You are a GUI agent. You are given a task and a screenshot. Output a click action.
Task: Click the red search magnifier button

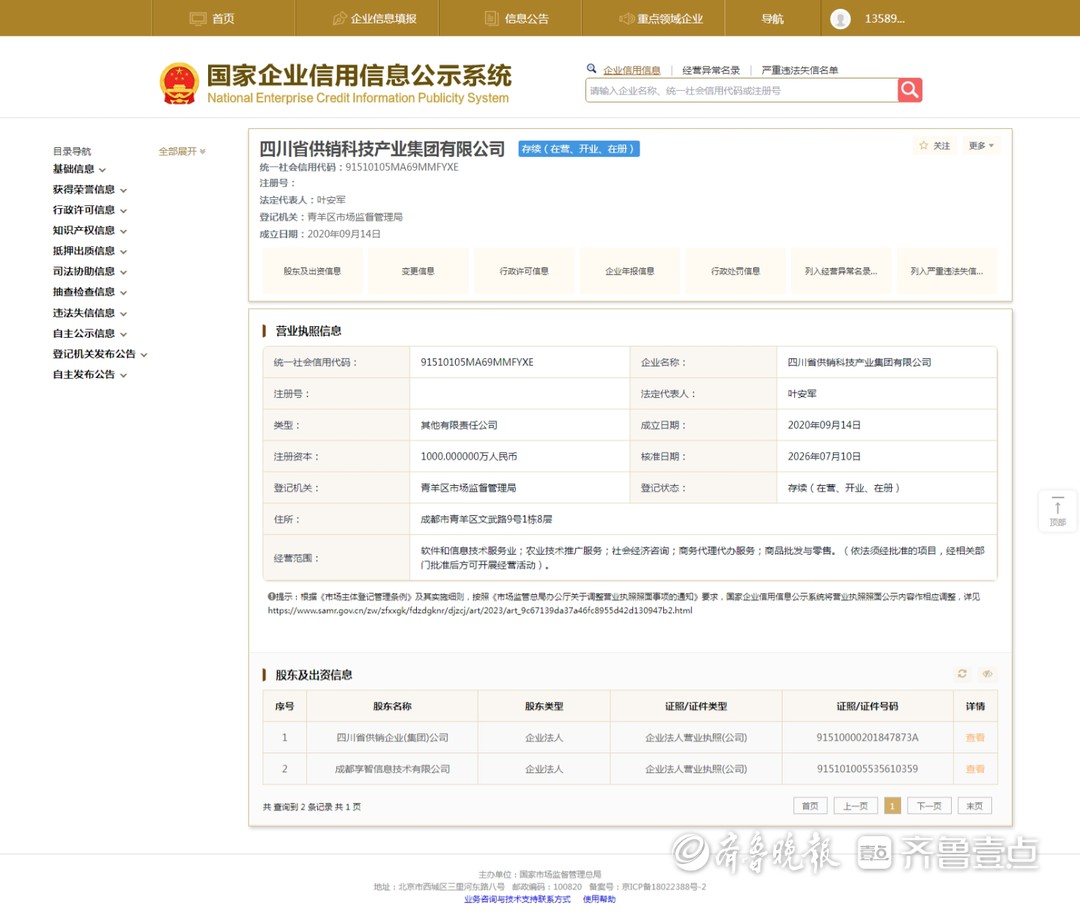coord(909,90)
